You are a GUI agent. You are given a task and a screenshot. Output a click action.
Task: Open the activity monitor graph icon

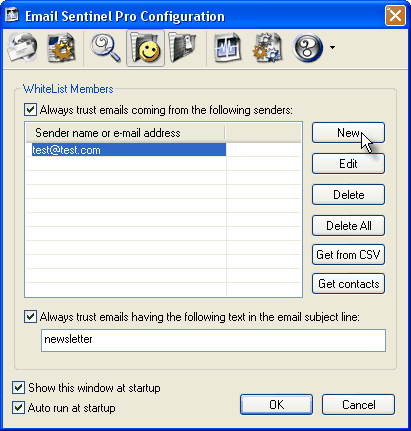(228, 48)
